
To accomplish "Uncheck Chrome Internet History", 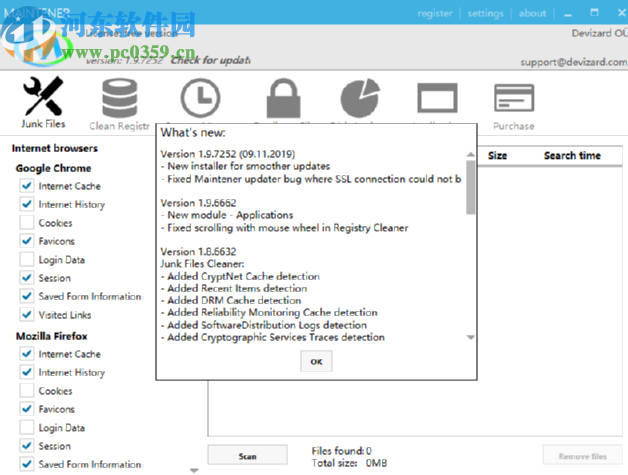I will pos(27,204).
